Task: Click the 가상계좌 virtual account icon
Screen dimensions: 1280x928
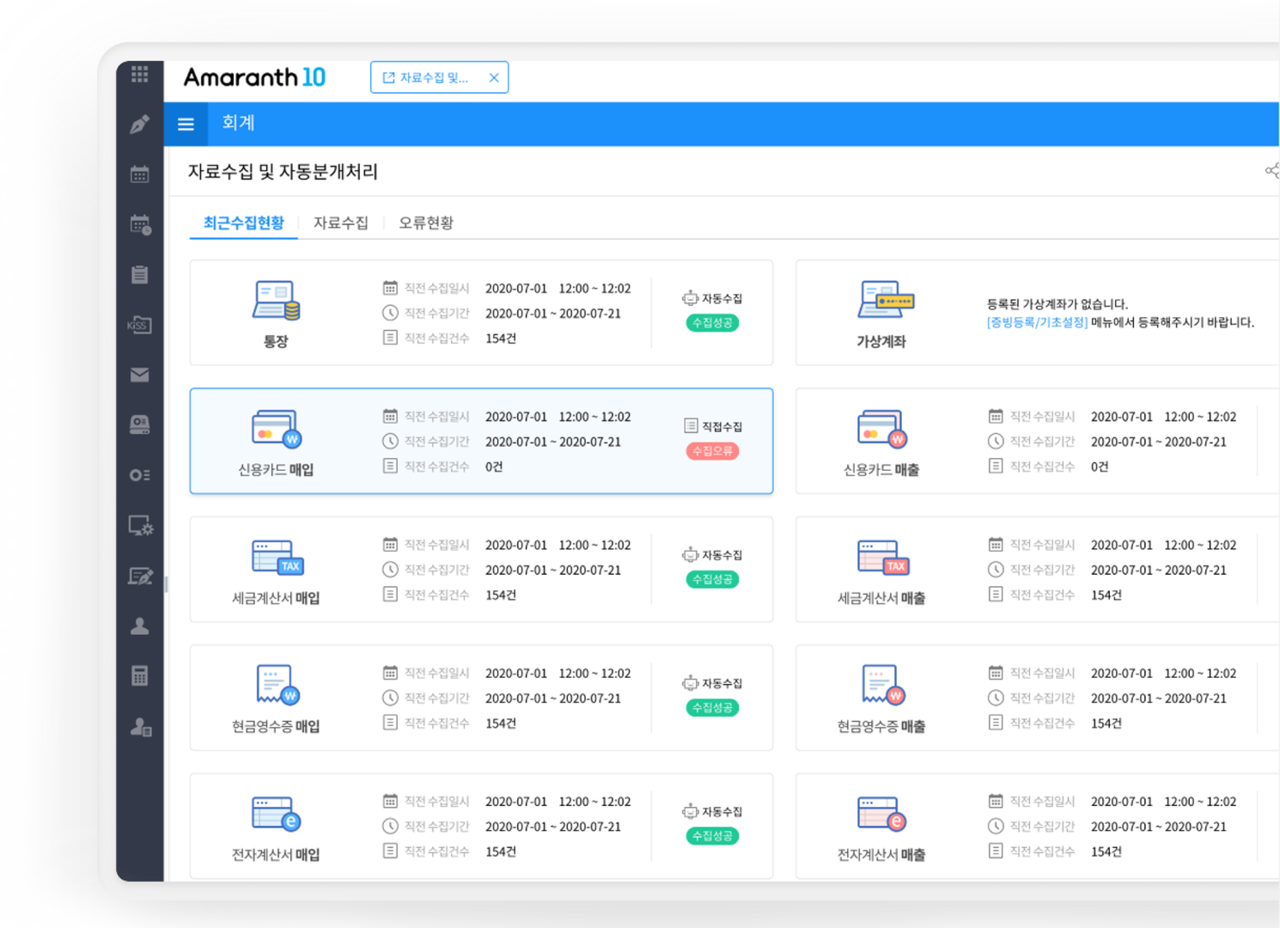Action: point(886,300)
